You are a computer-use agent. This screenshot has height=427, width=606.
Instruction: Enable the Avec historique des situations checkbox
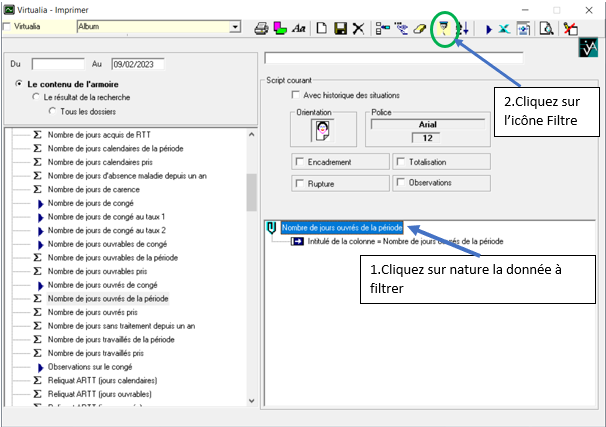pyautogui.click(x=295, y=95)
